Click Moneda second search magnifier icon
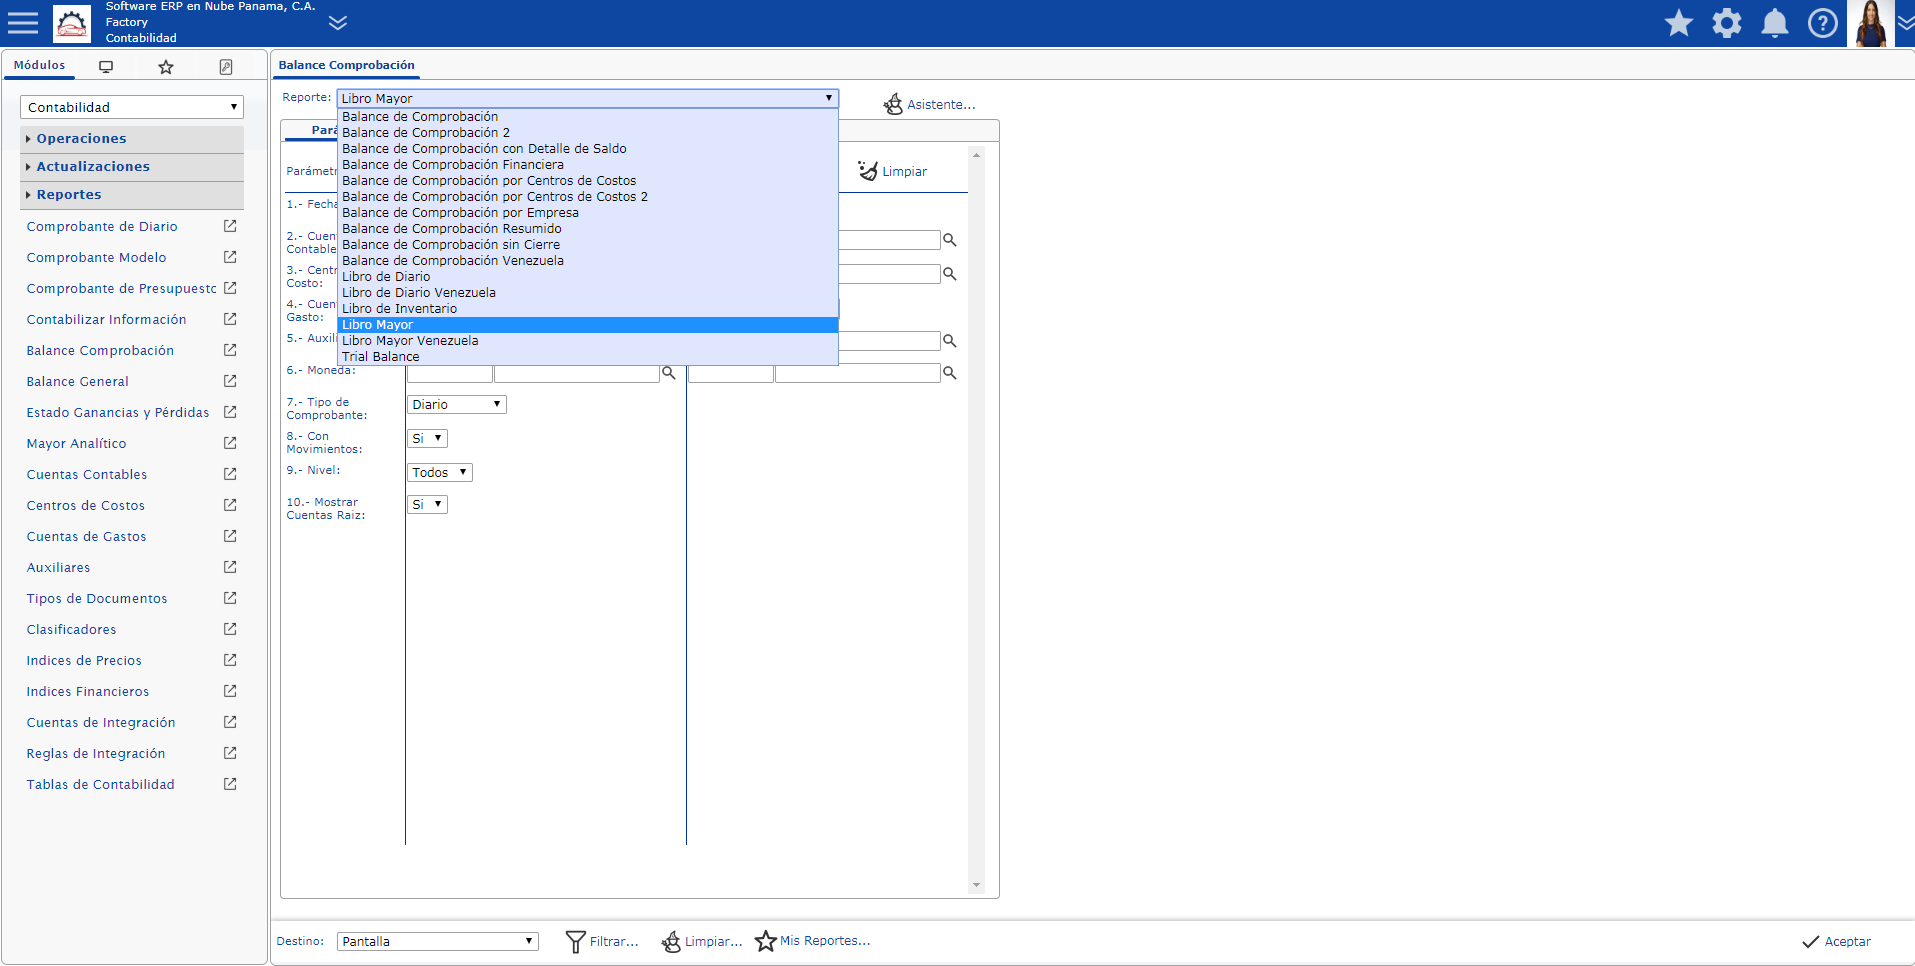Image resolution: width=1915 pixels, height=966 pixels. (x=950, y=373)
